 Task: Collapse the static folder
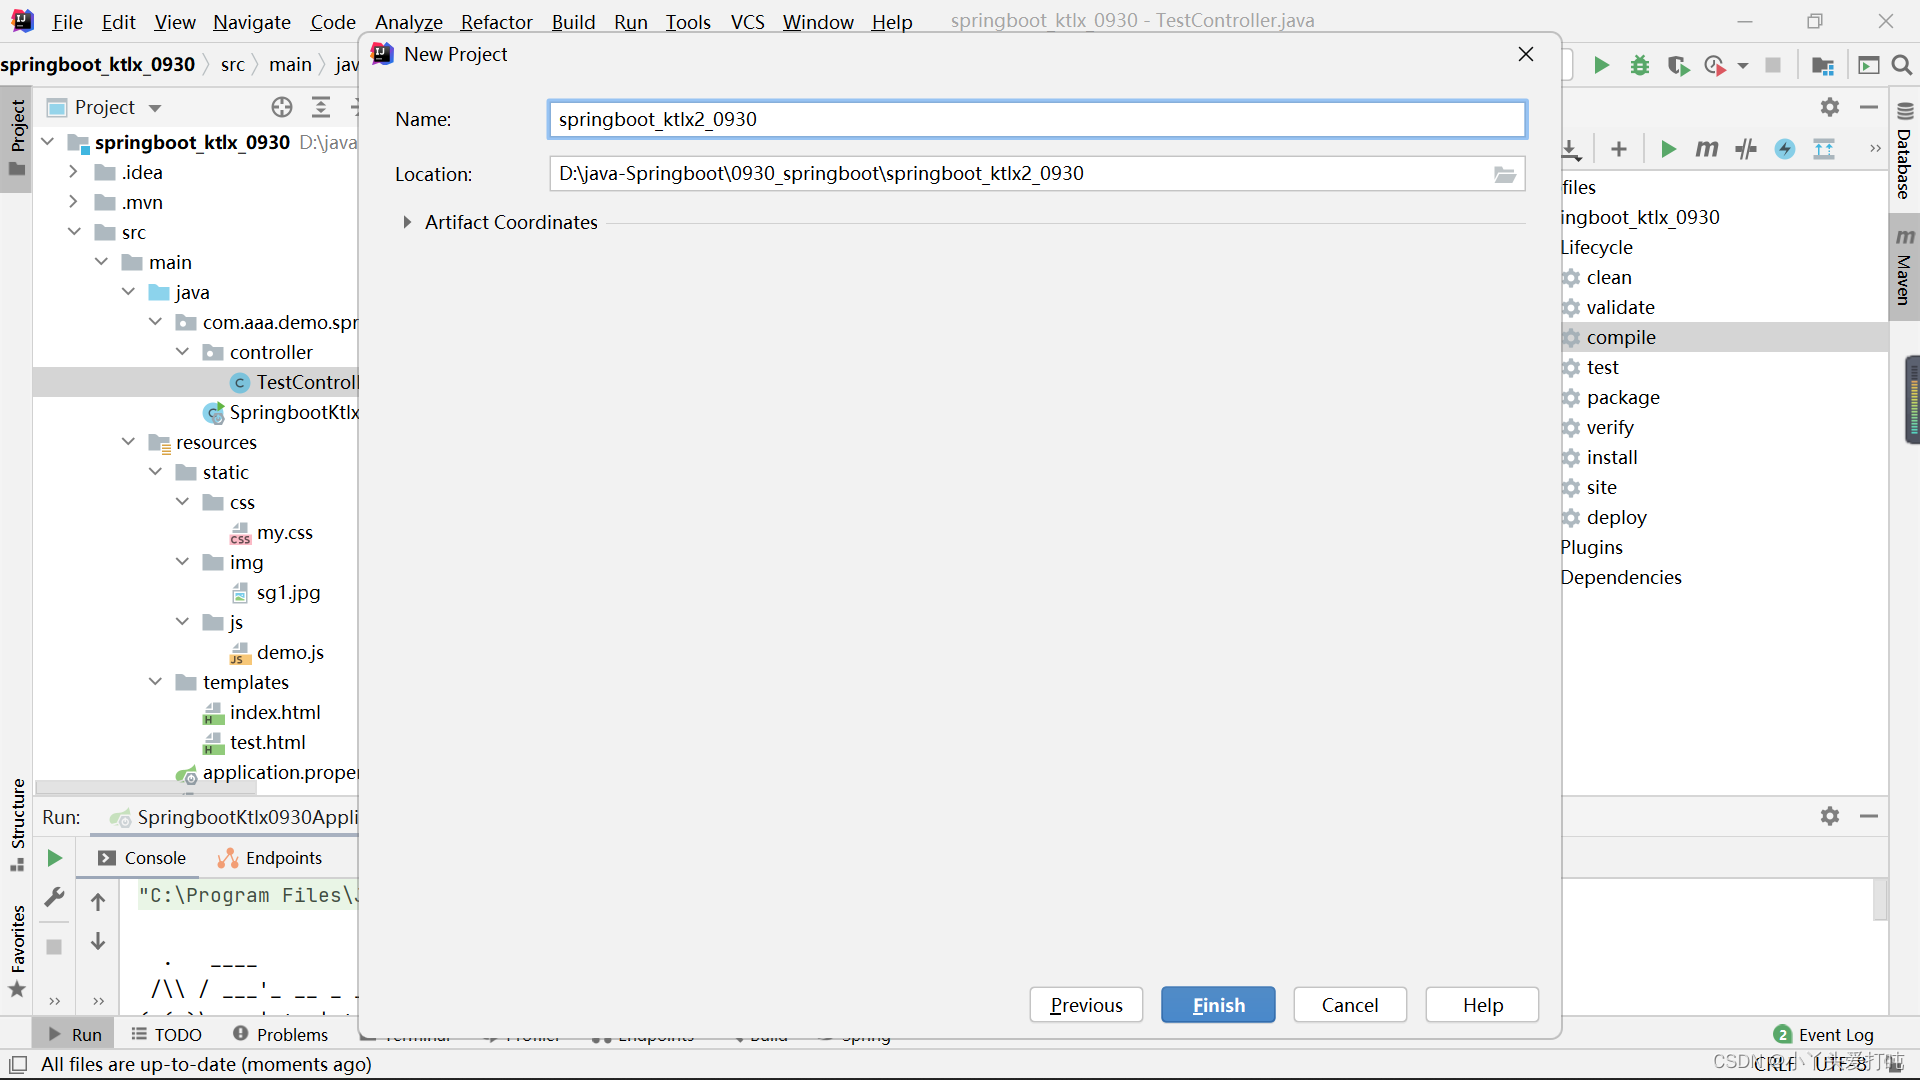(155, 472)
